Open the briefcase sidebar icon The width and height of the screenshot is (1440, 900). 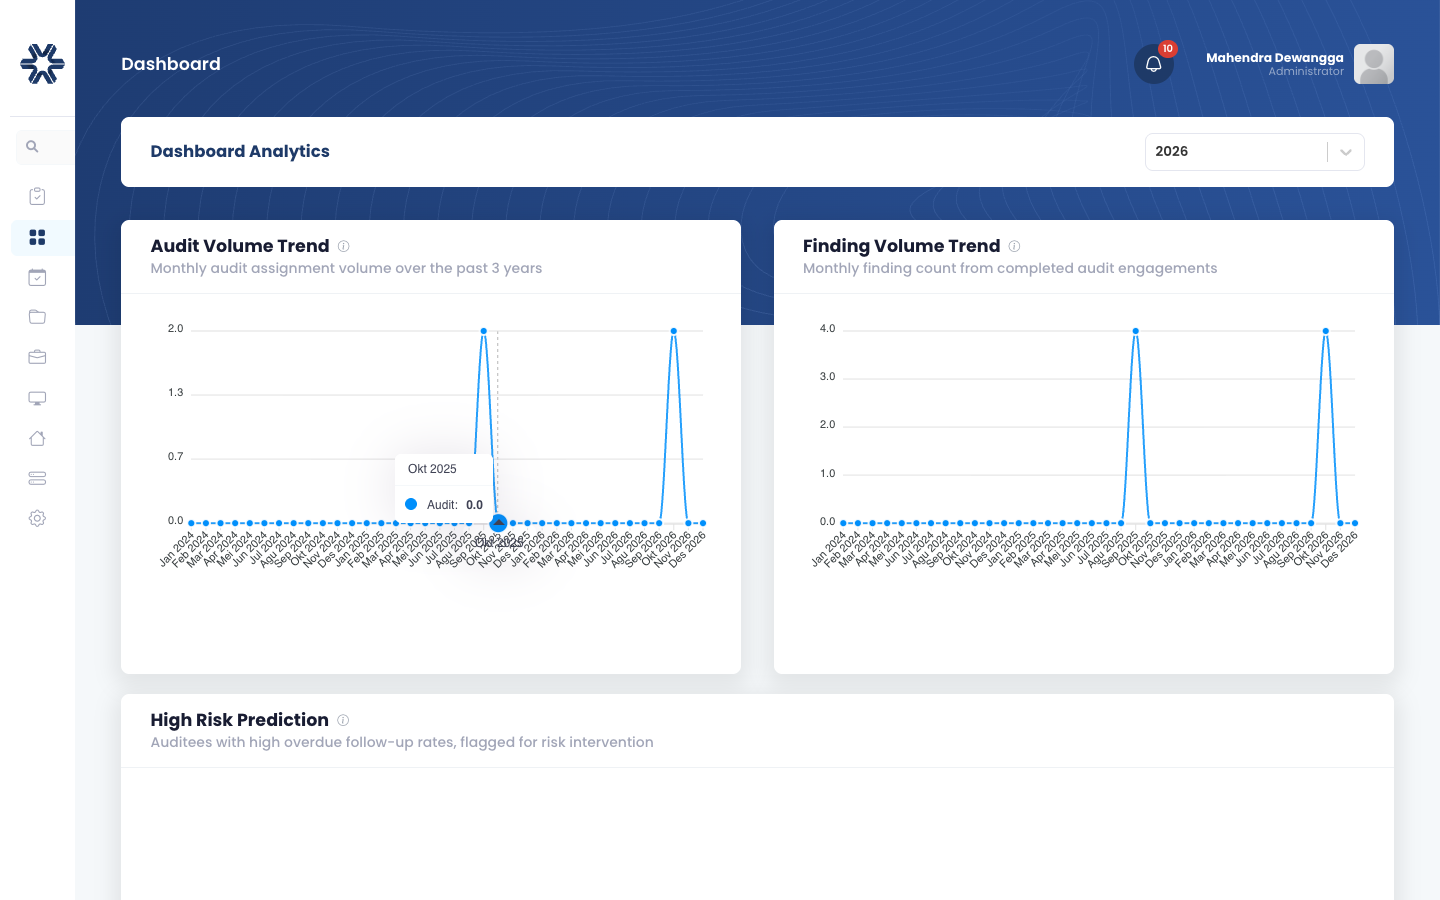pyautogui.click(x=37, y=357)
